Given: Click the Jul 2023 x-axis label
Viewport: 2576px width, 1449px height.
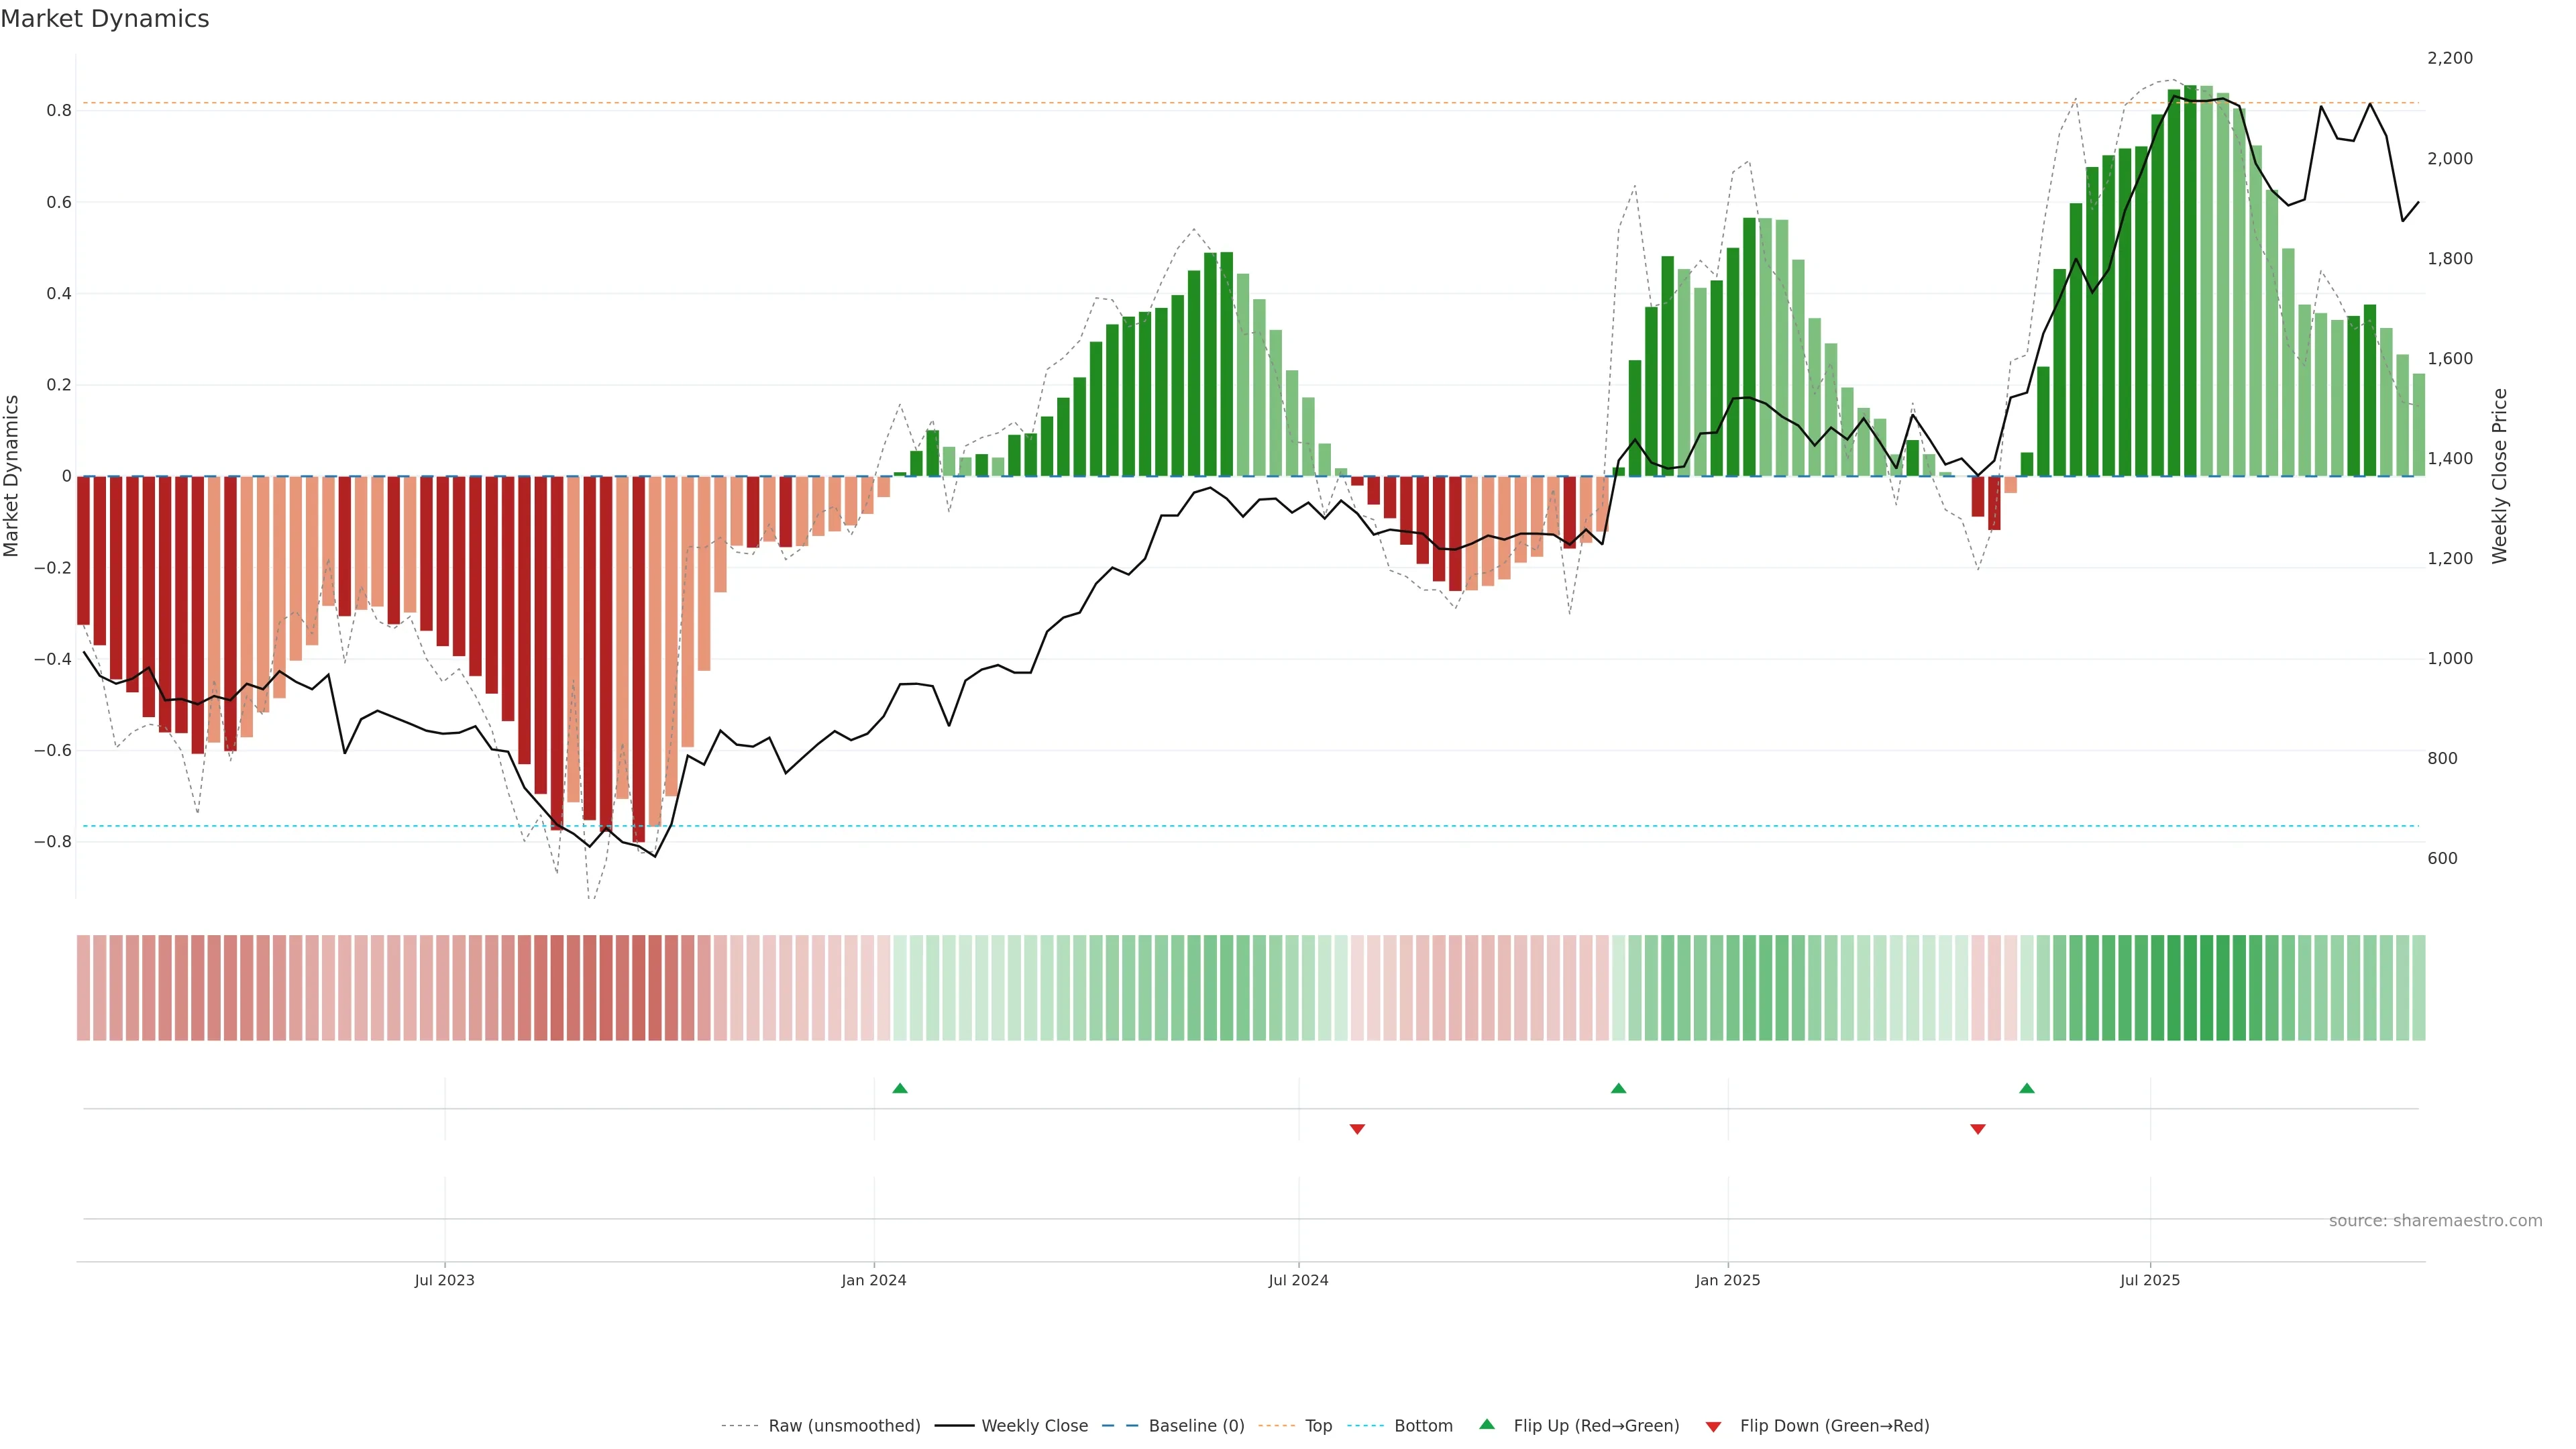Looking at the screenshot, I should 444,1280.
